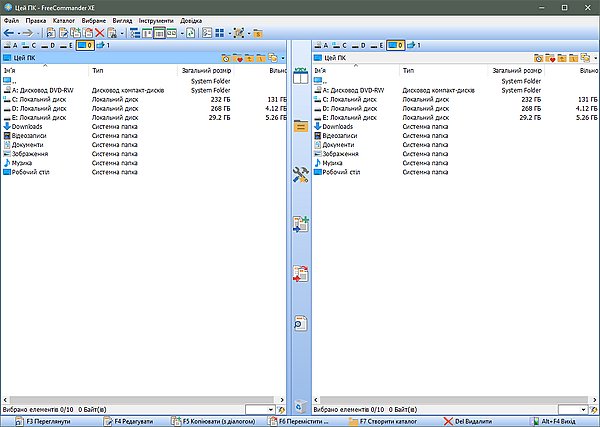The image size is (600, 427).
Task: Expand right panel address bar dropdown arrow
Action: point(596,59)
